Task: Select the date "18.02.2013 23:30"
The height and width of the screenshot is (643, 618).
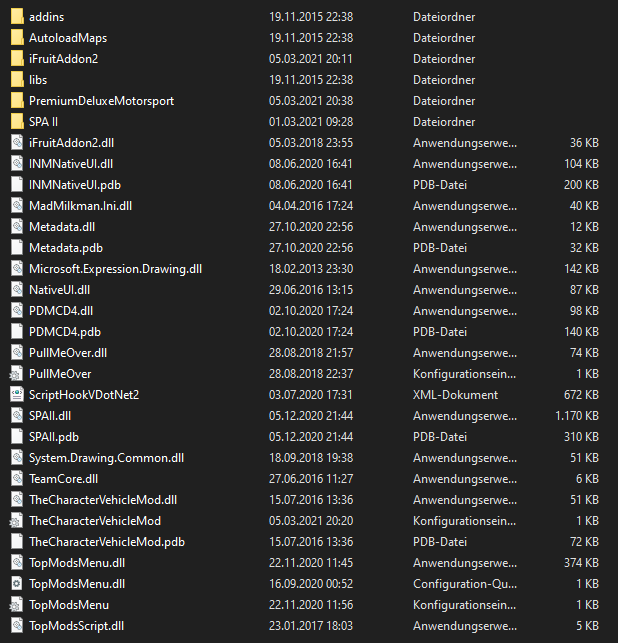Action: pos(311,269)
